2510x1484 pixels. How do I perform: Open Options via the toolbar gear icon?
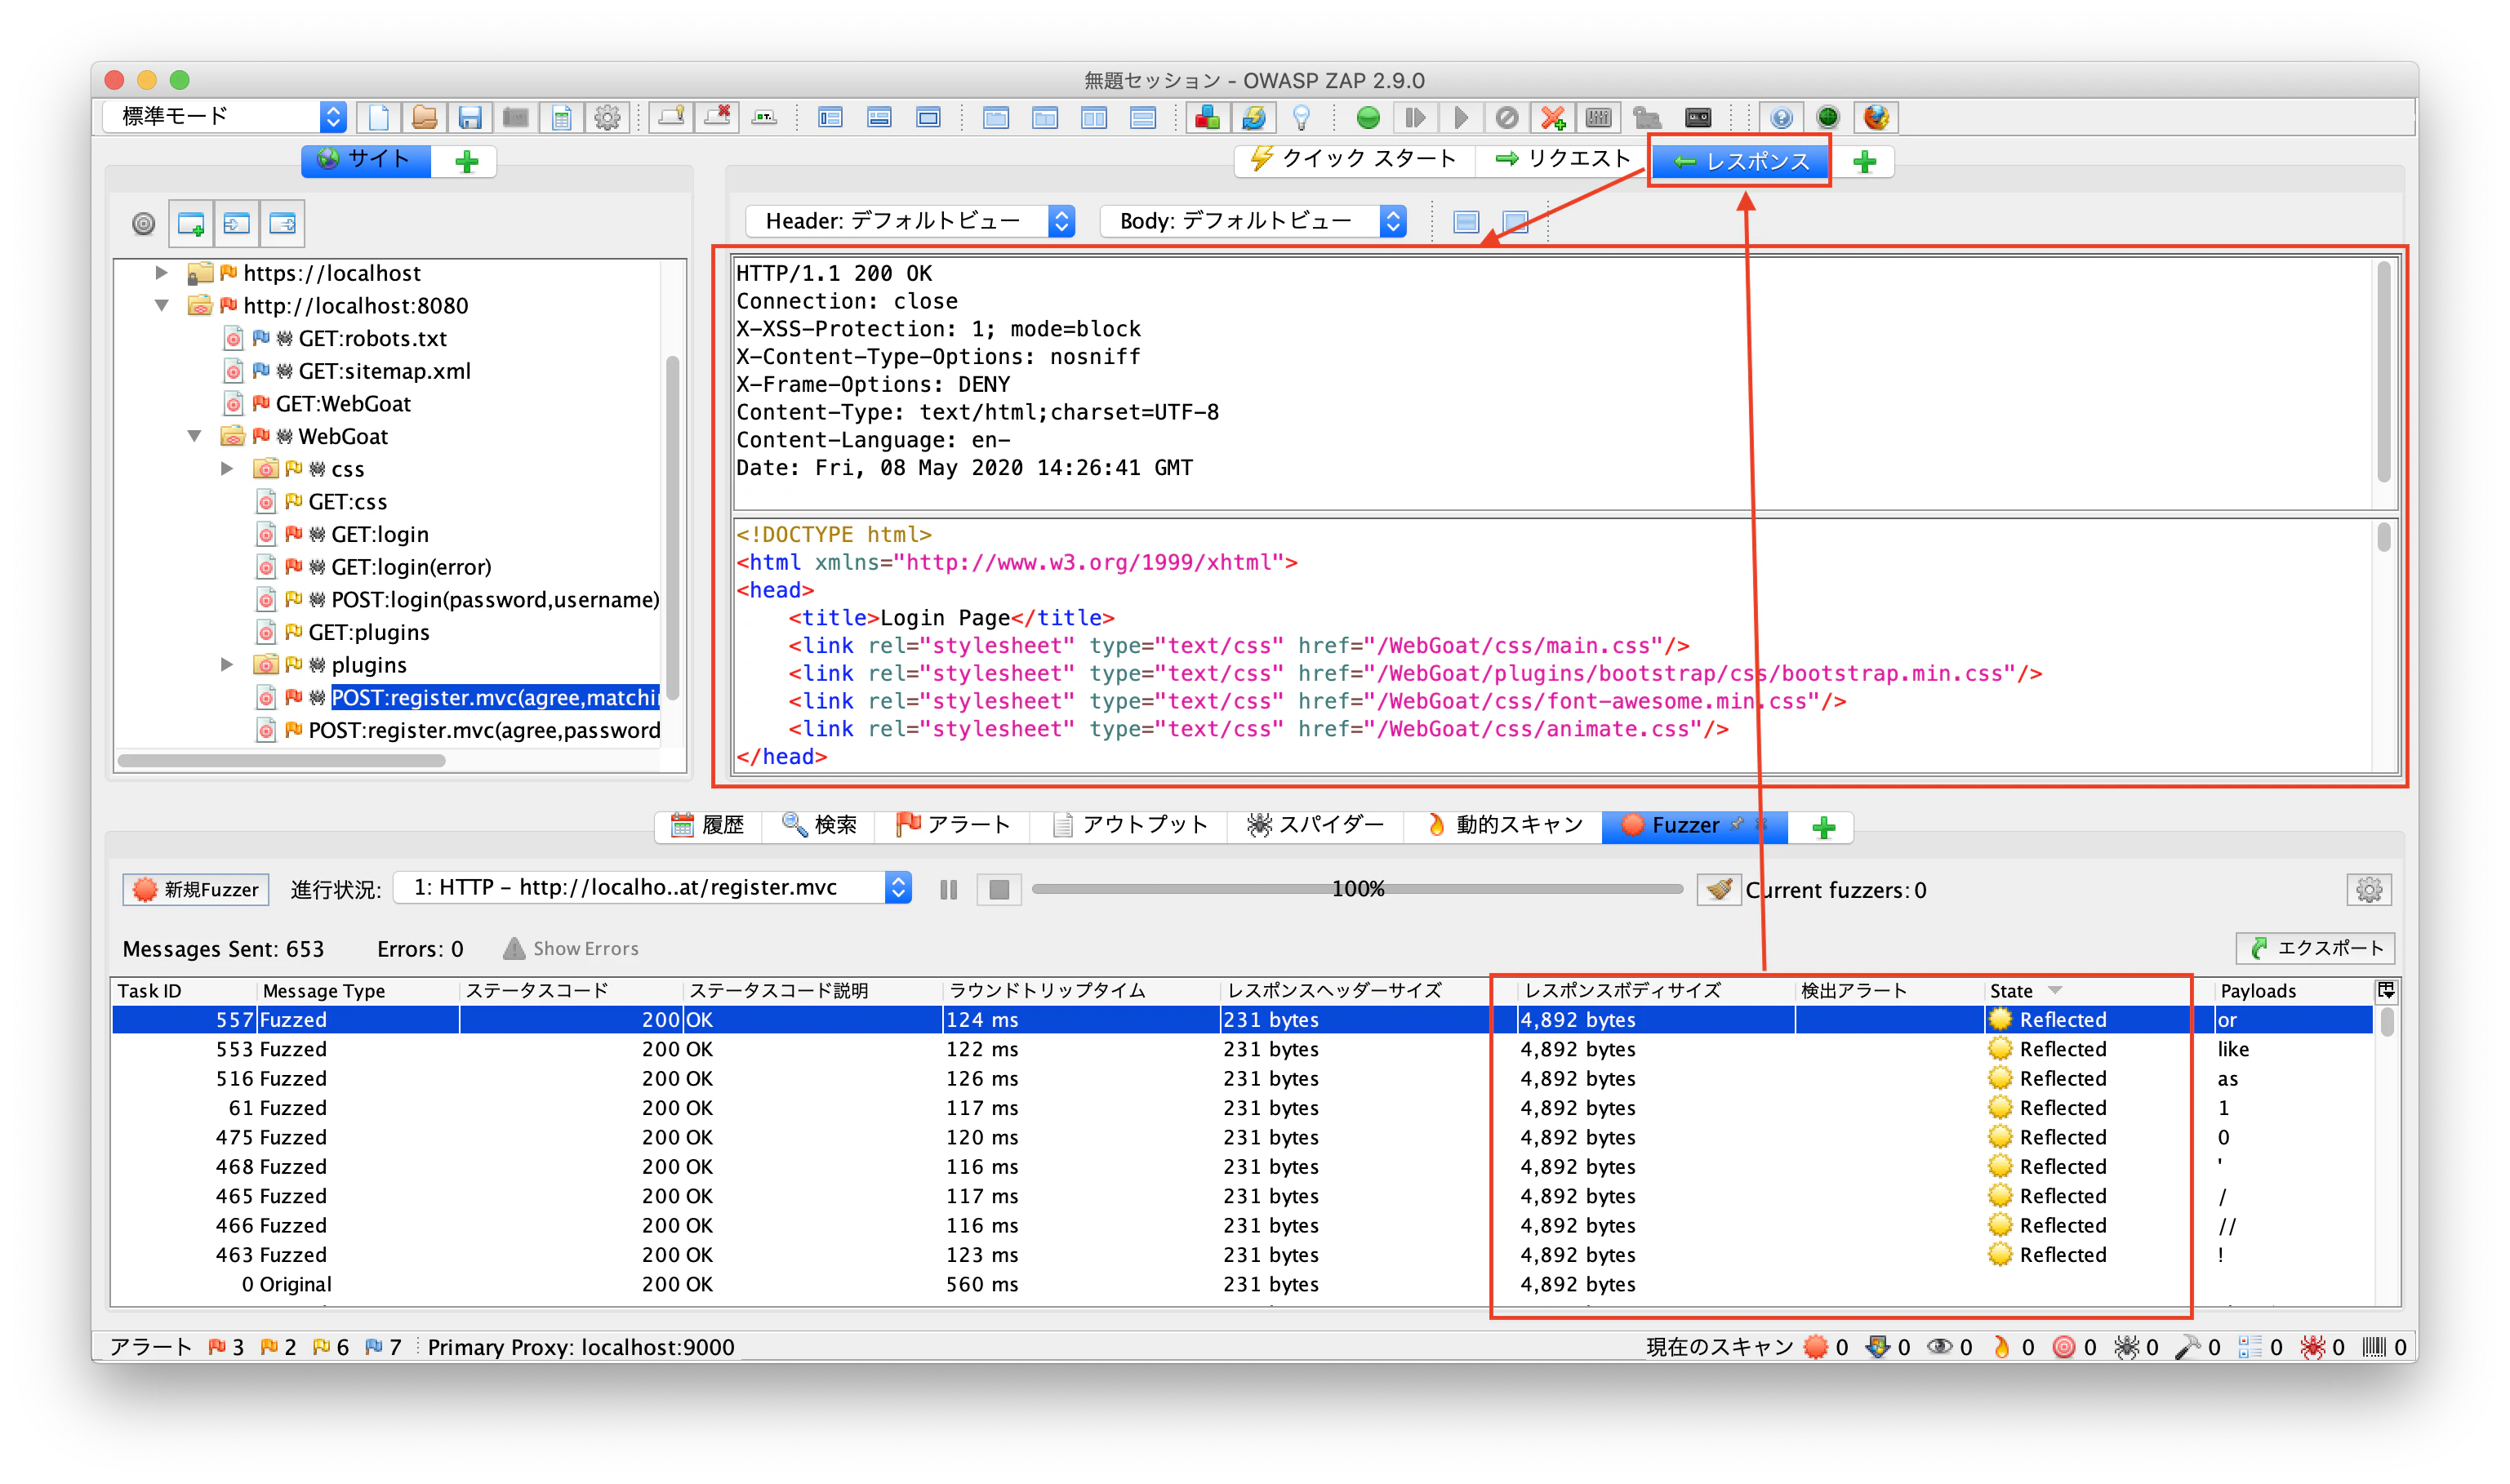click(x=607, y=118)
